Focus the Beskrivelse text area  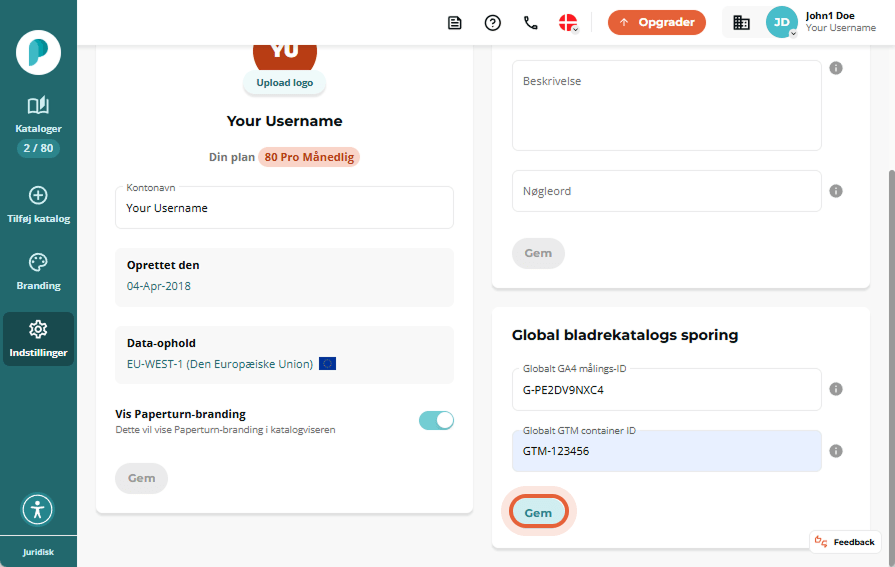click(666, 106)
